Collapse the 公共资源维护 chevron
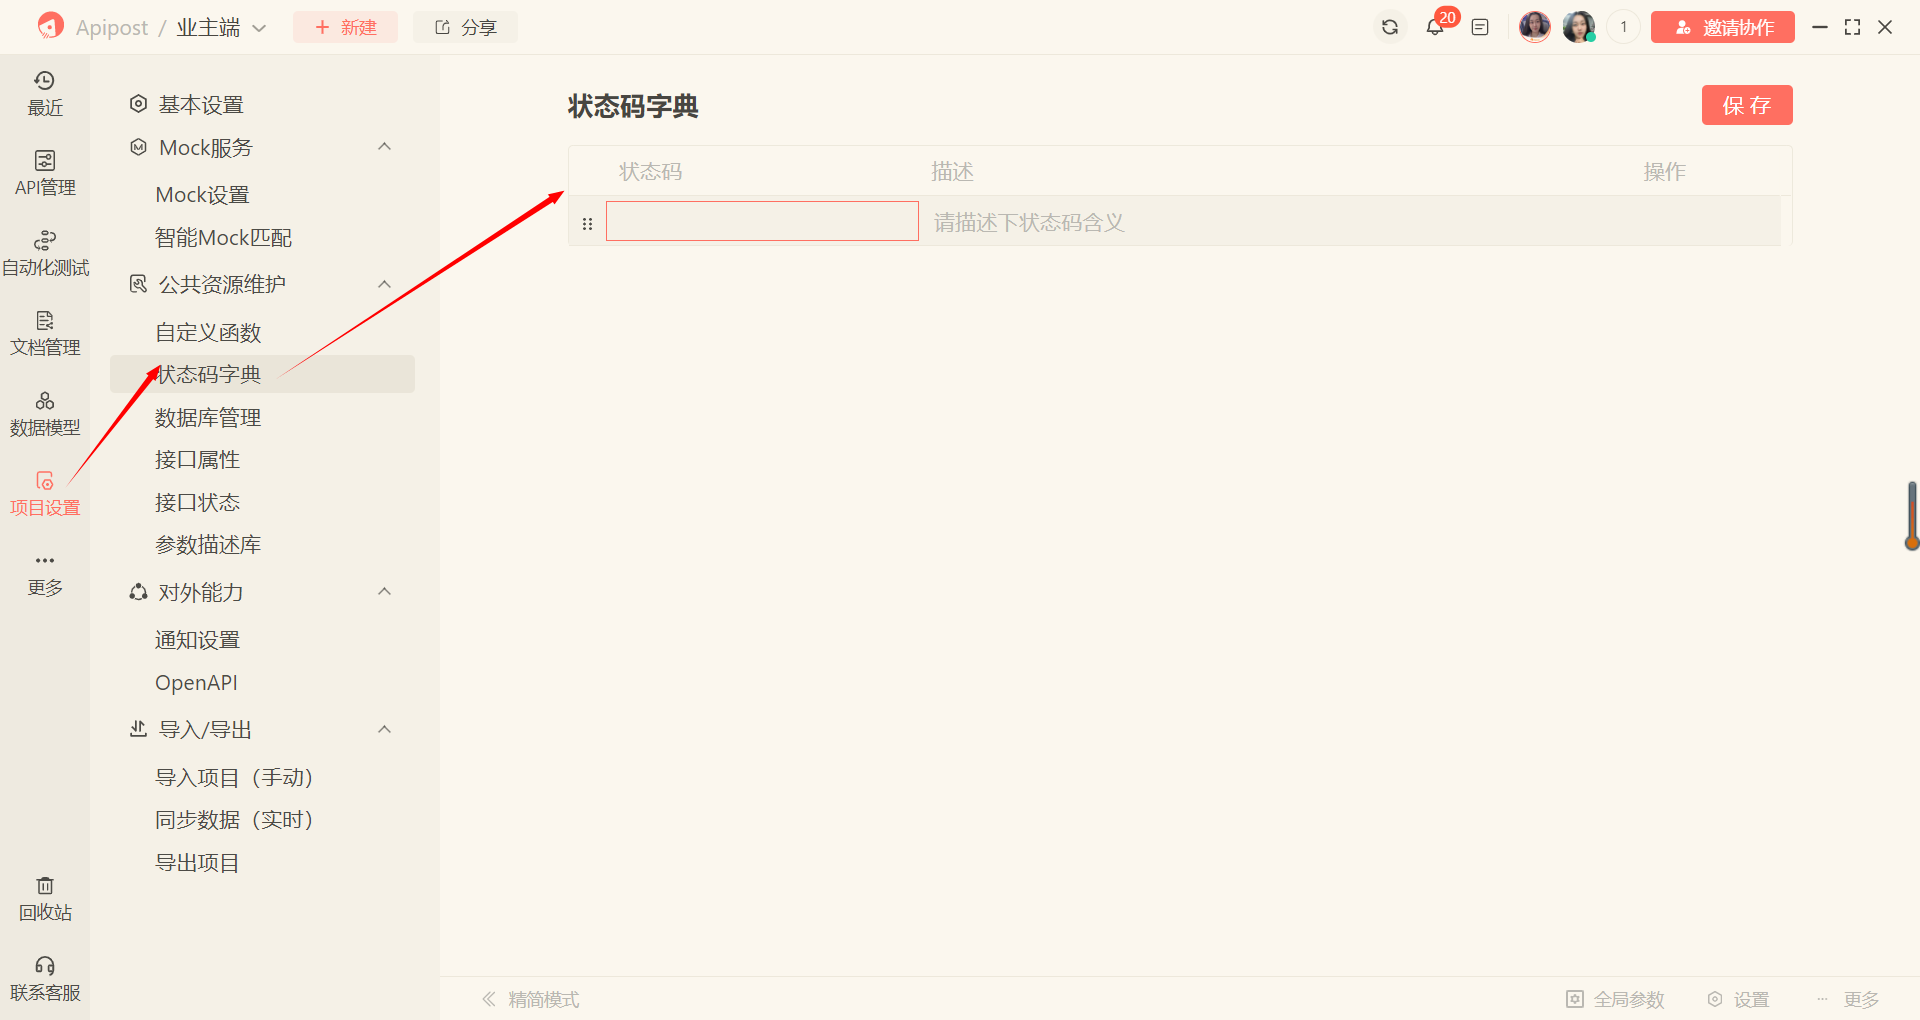The height and width of the screenshot is (1020, 1920). click(384, 284)
